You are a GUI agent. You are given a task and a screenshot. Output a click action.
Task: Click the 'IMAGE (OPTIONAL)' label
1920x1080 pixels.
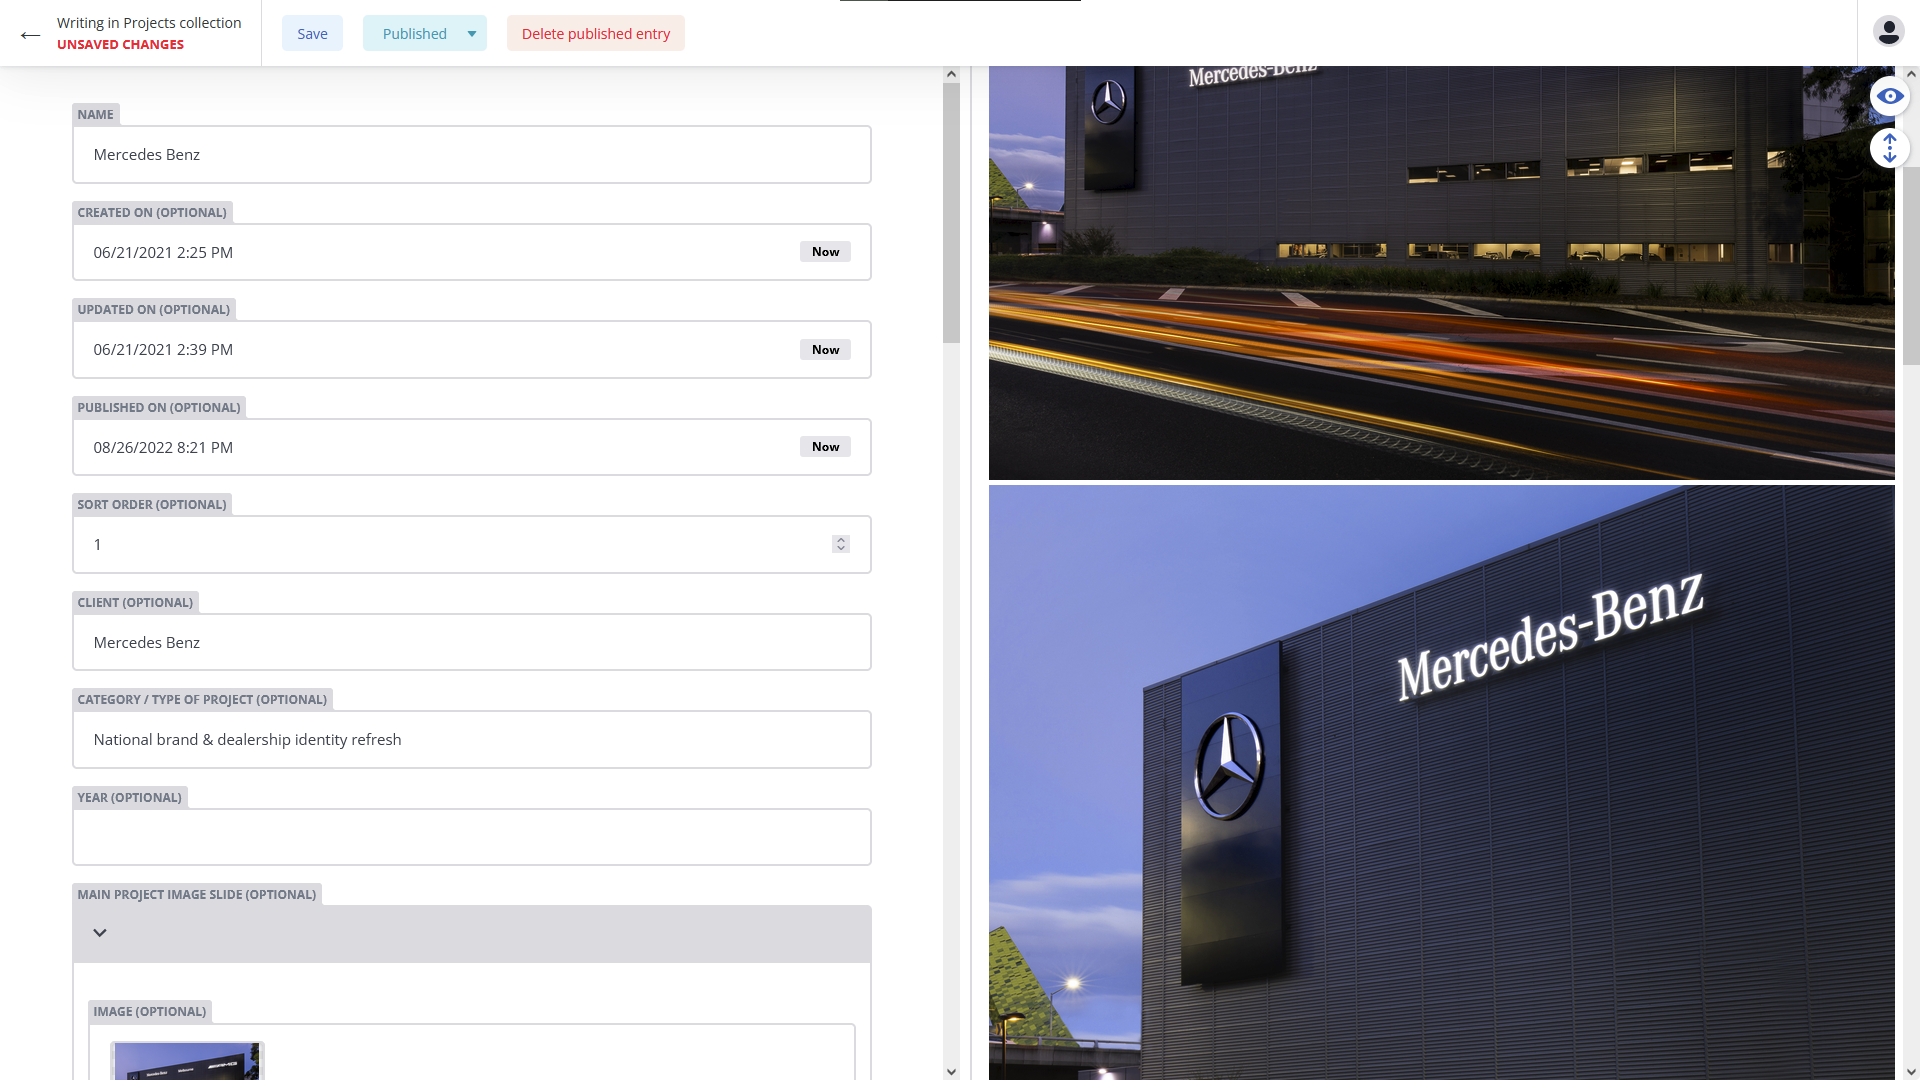point(150,1012)
